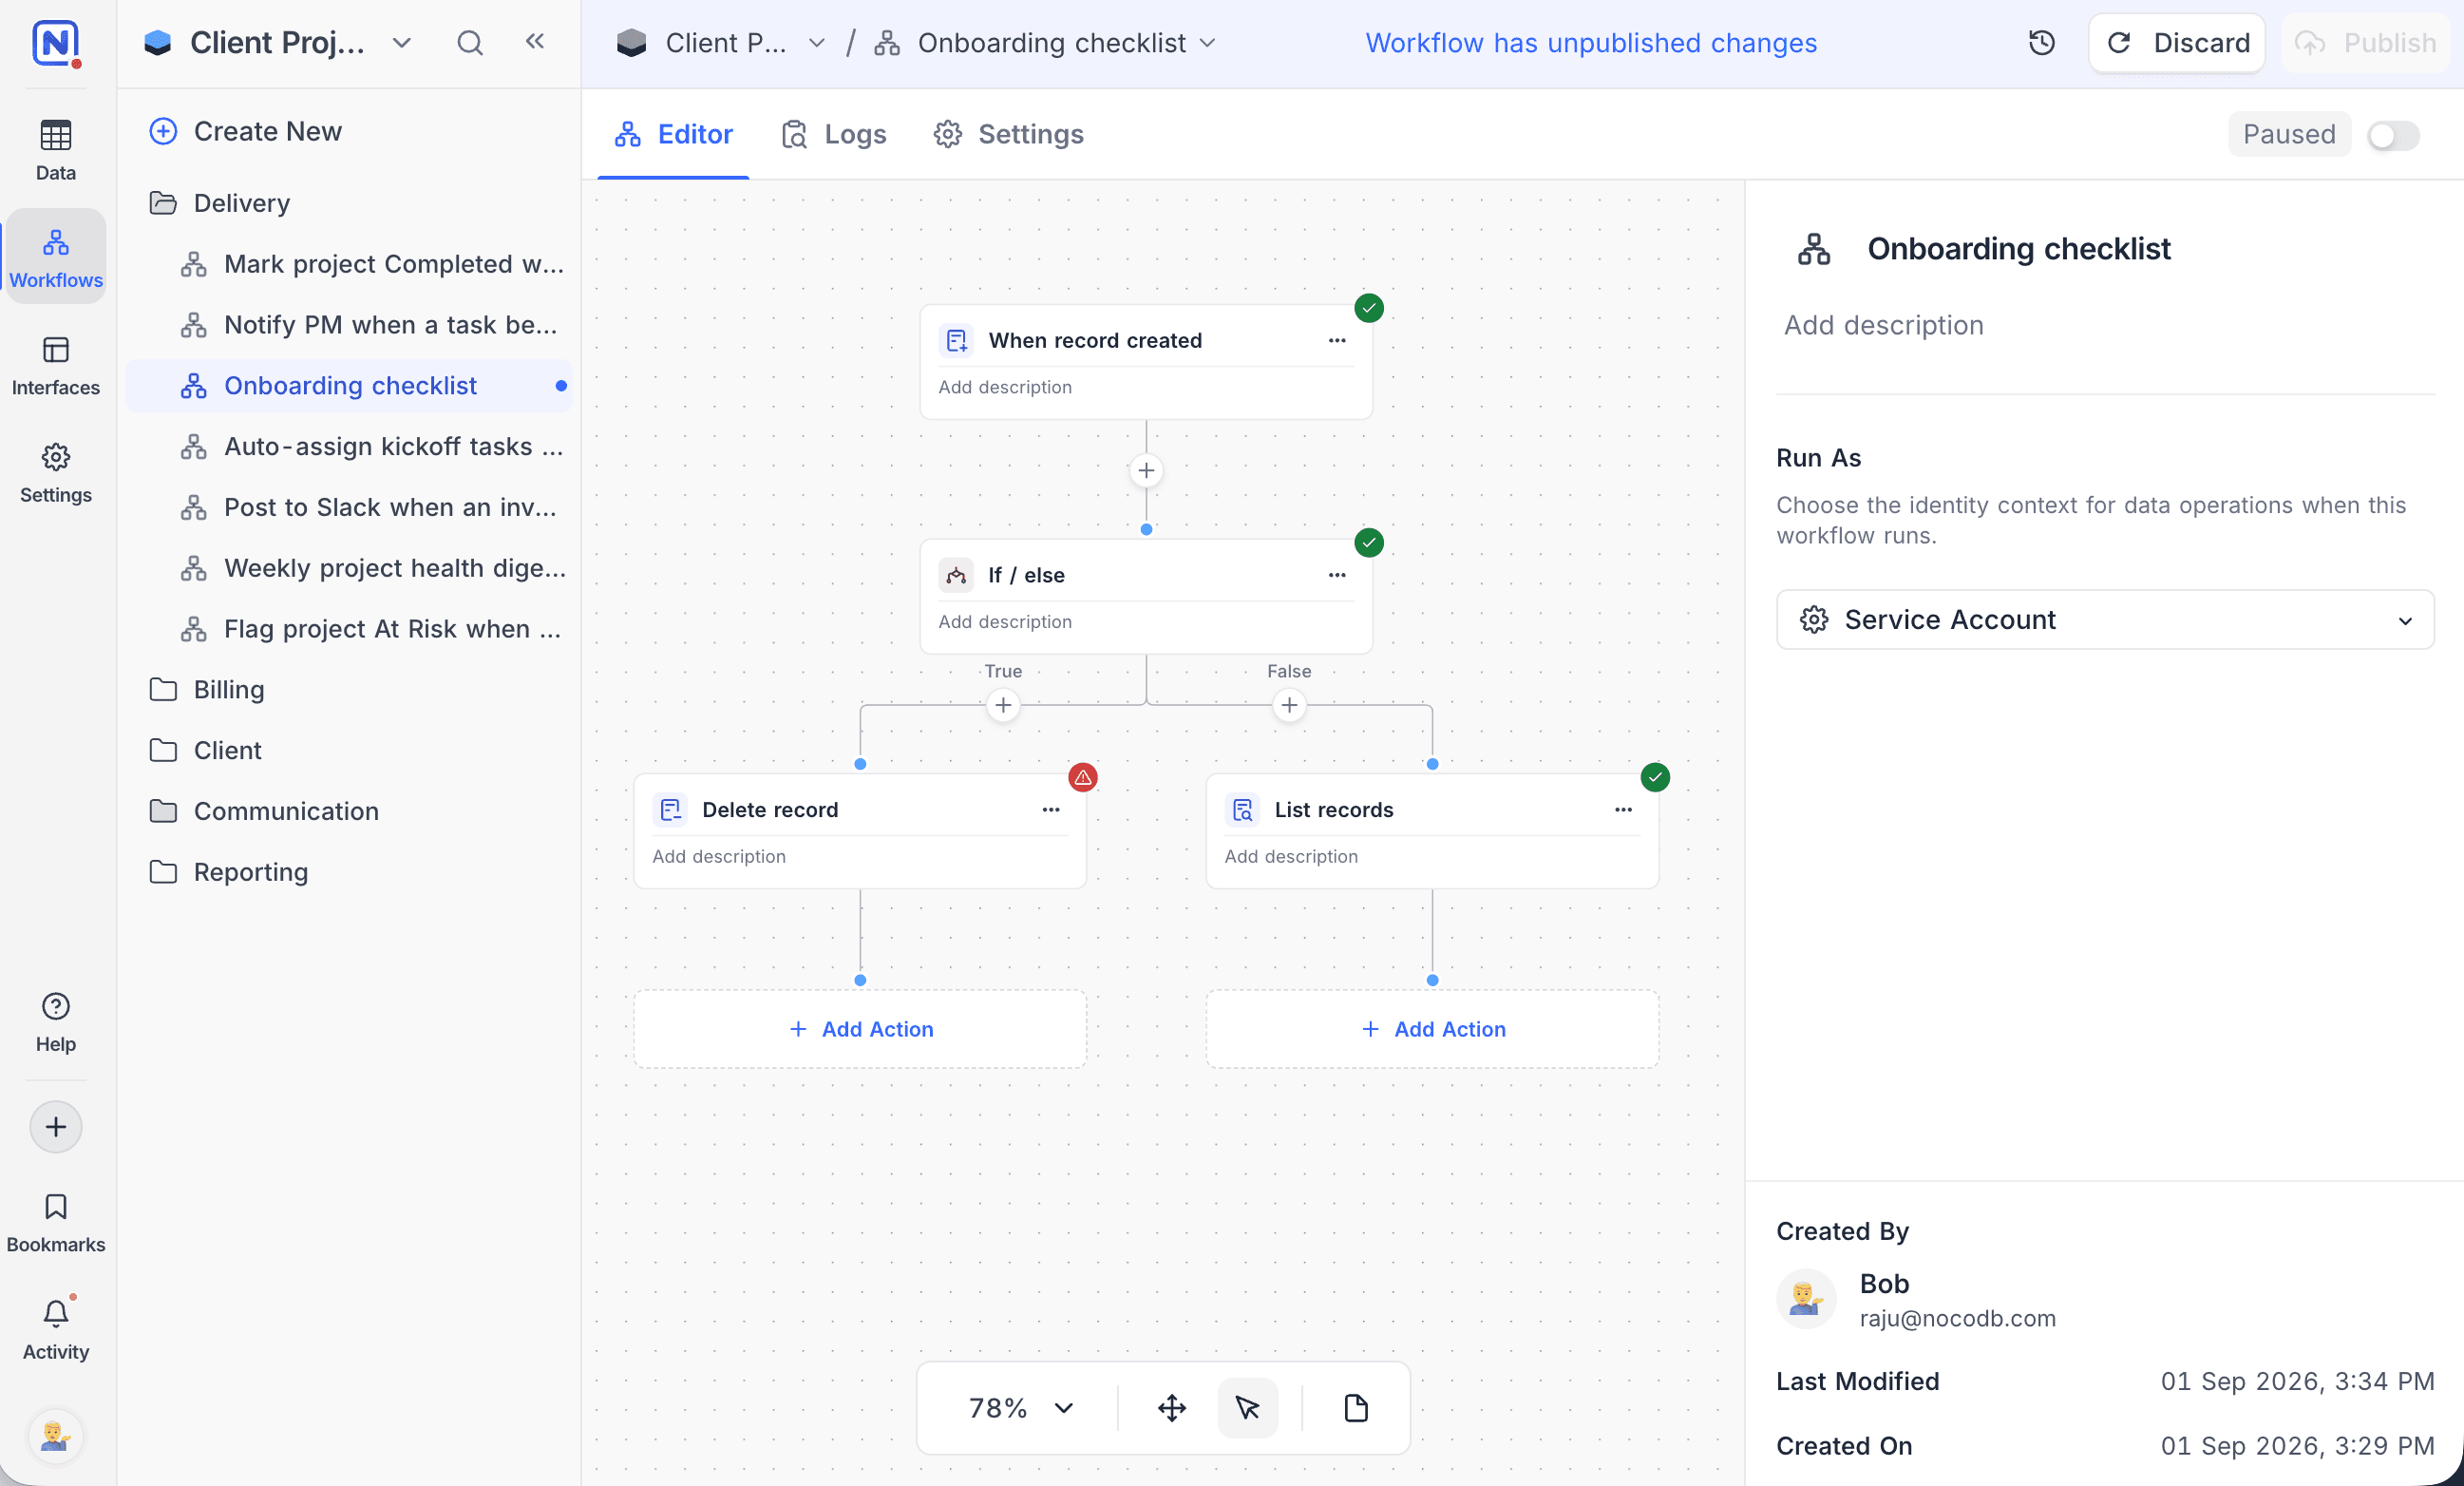2464x1486 pixels.
Task: Click Create New in the sidebar
Action: click(245, 131)
